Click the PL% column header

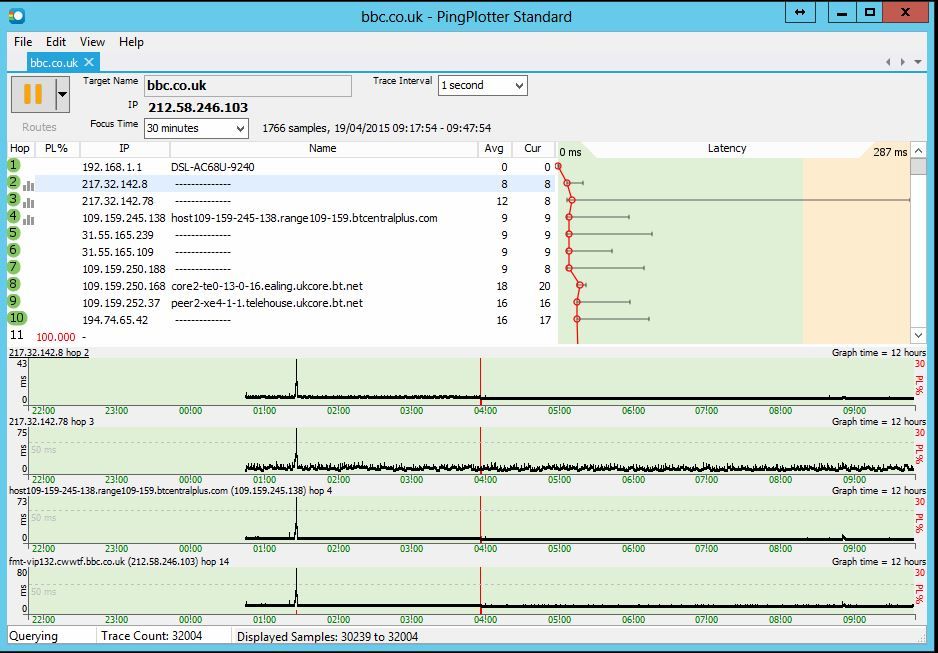click(57, 148)
